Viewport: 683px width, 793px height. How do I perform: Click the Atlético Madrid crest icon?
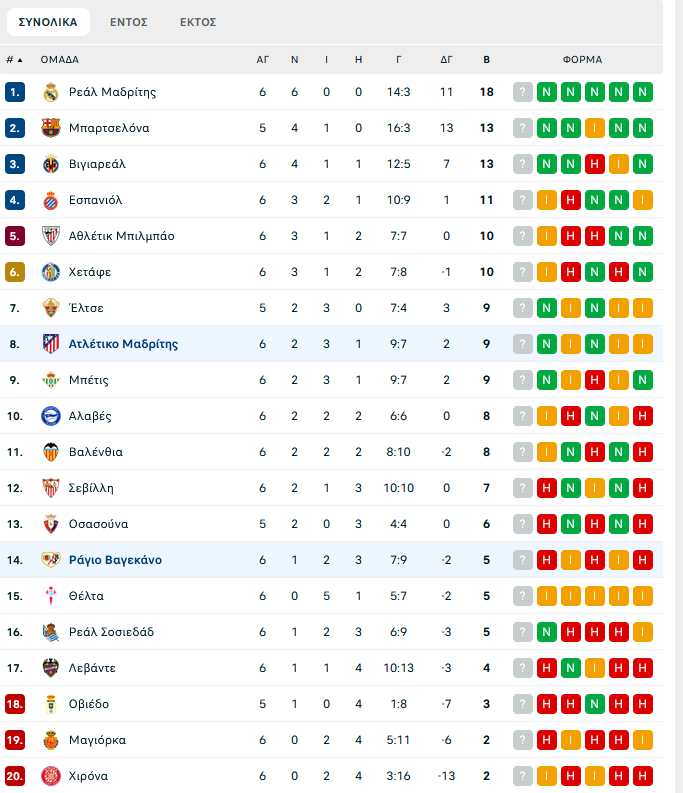tap(51, 344)
